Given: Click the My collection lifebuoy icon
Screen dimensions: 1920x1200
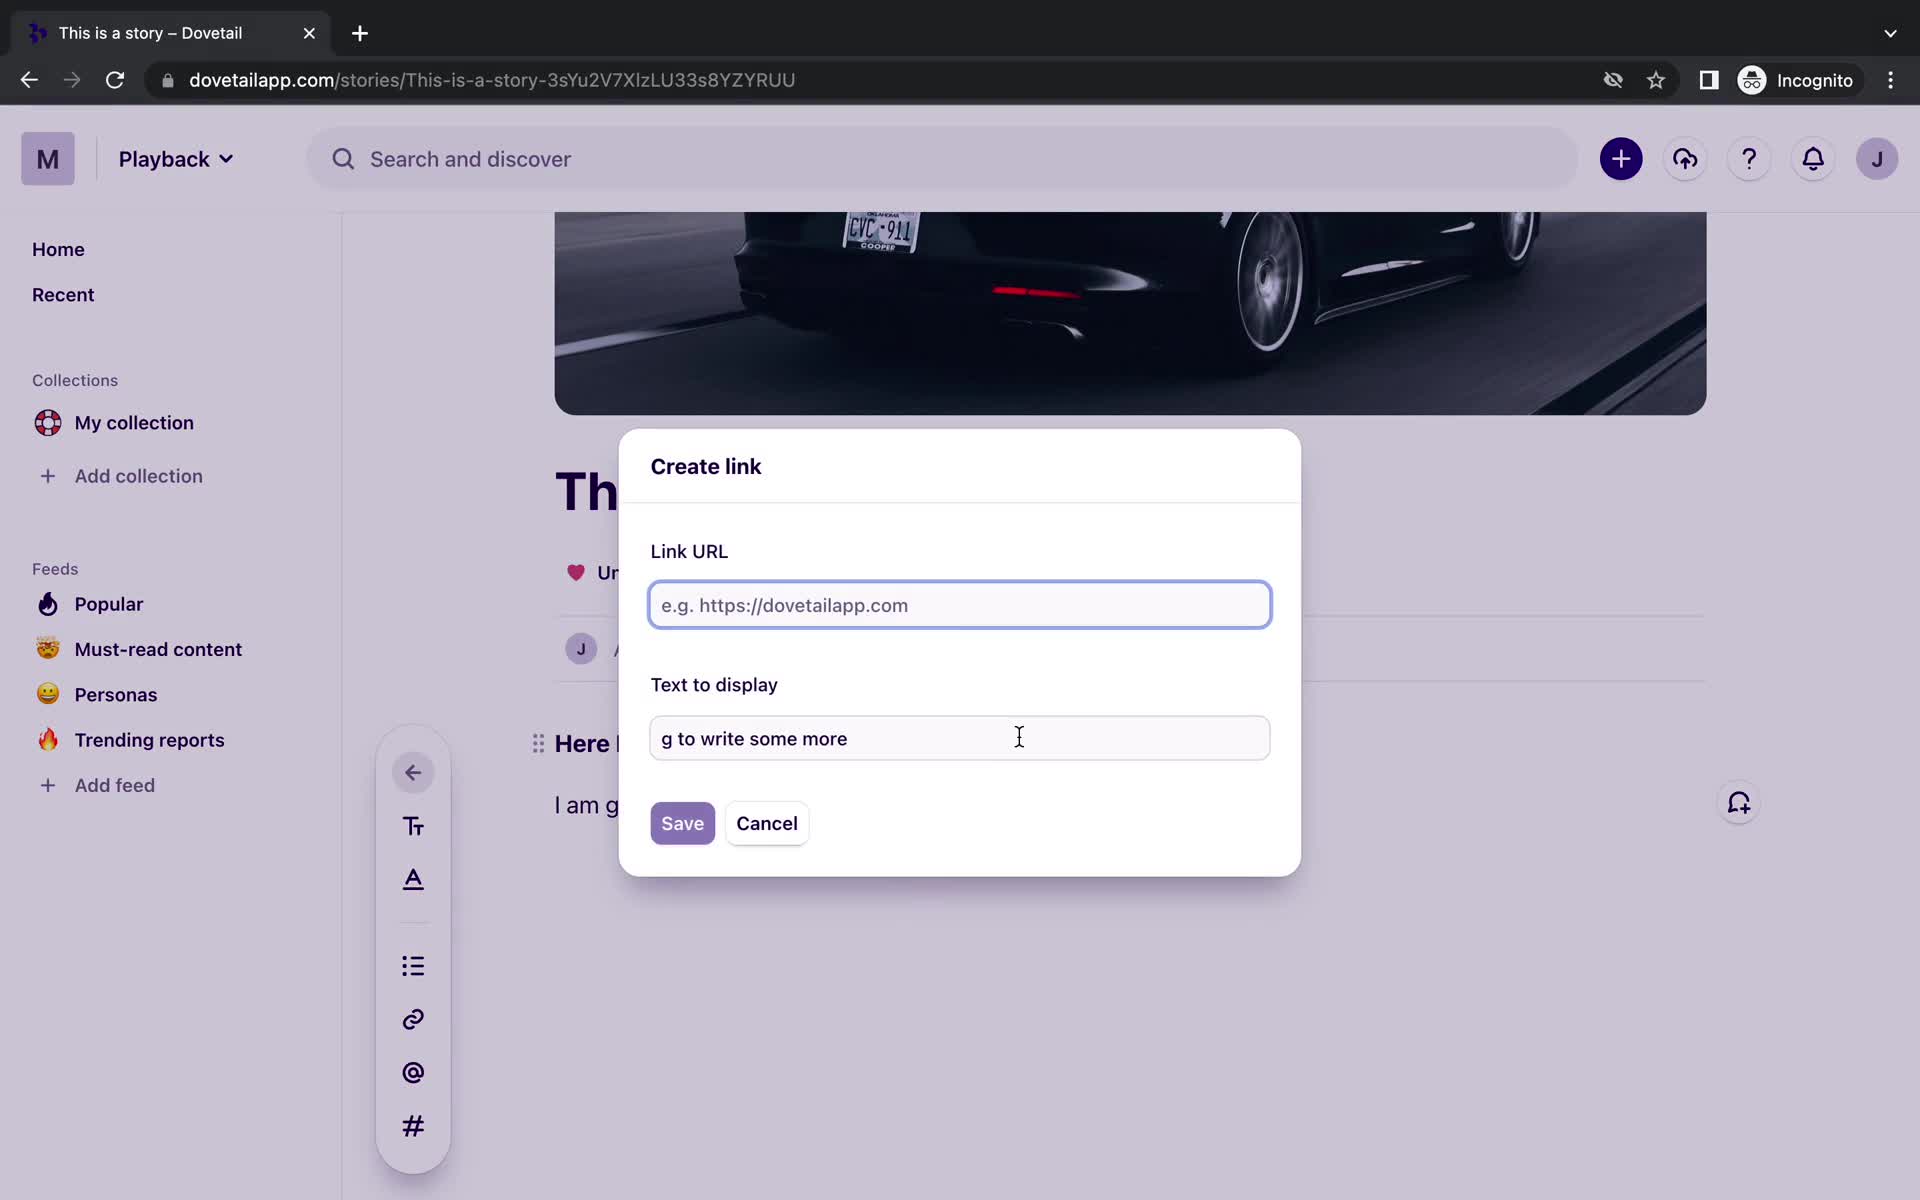Looking at the screenshot, I should point(48,423).
